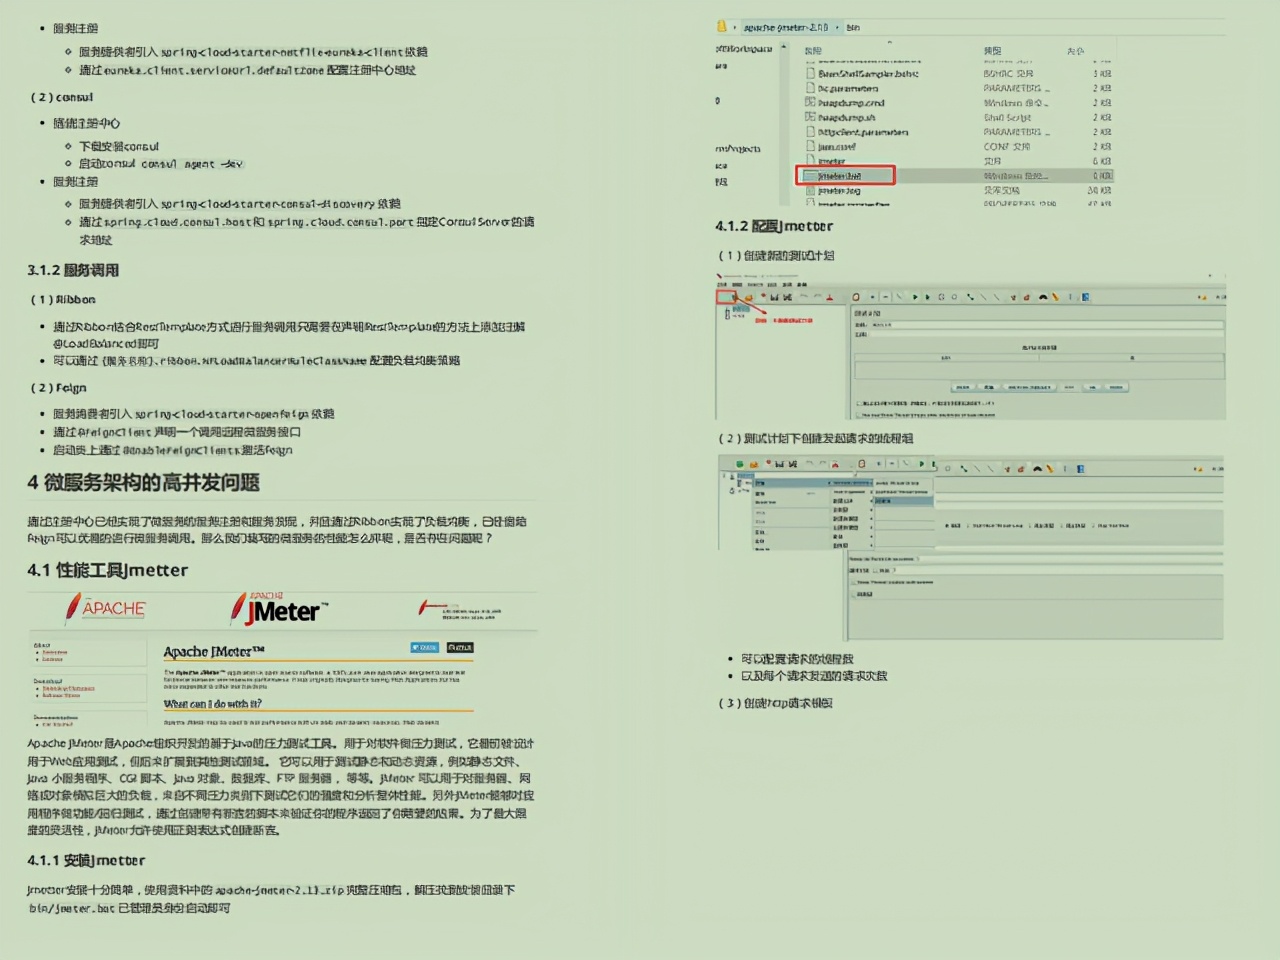Click the Shutdown icon in first JMeter toolbar
This screenshot has height=960, width=1280.
(954, 297)
